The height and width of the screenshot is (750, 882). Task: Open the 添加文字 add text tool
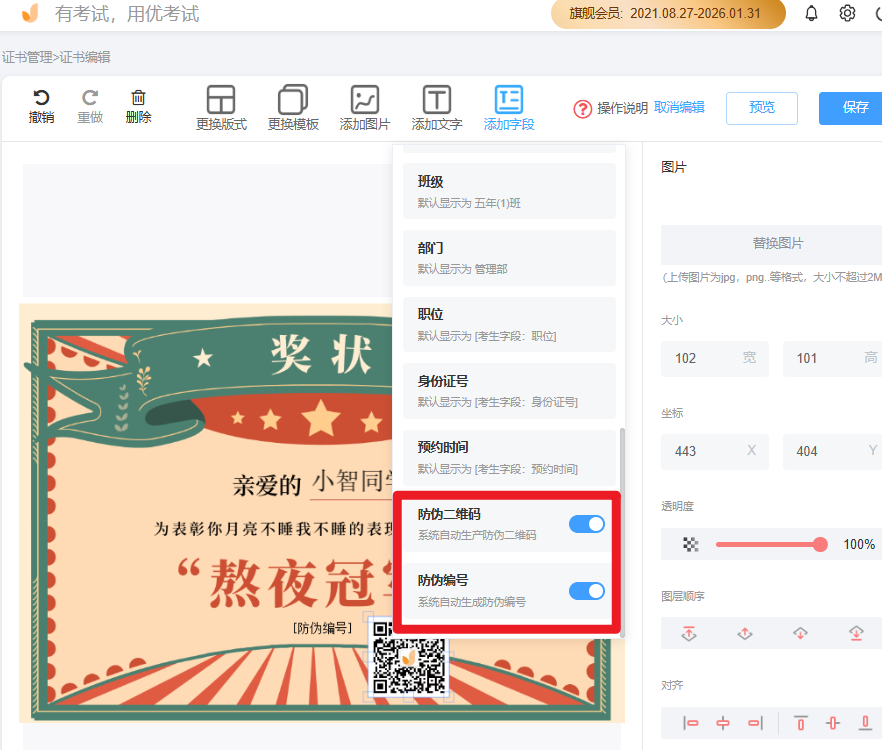pyautogui.click(x=436, y=107)
